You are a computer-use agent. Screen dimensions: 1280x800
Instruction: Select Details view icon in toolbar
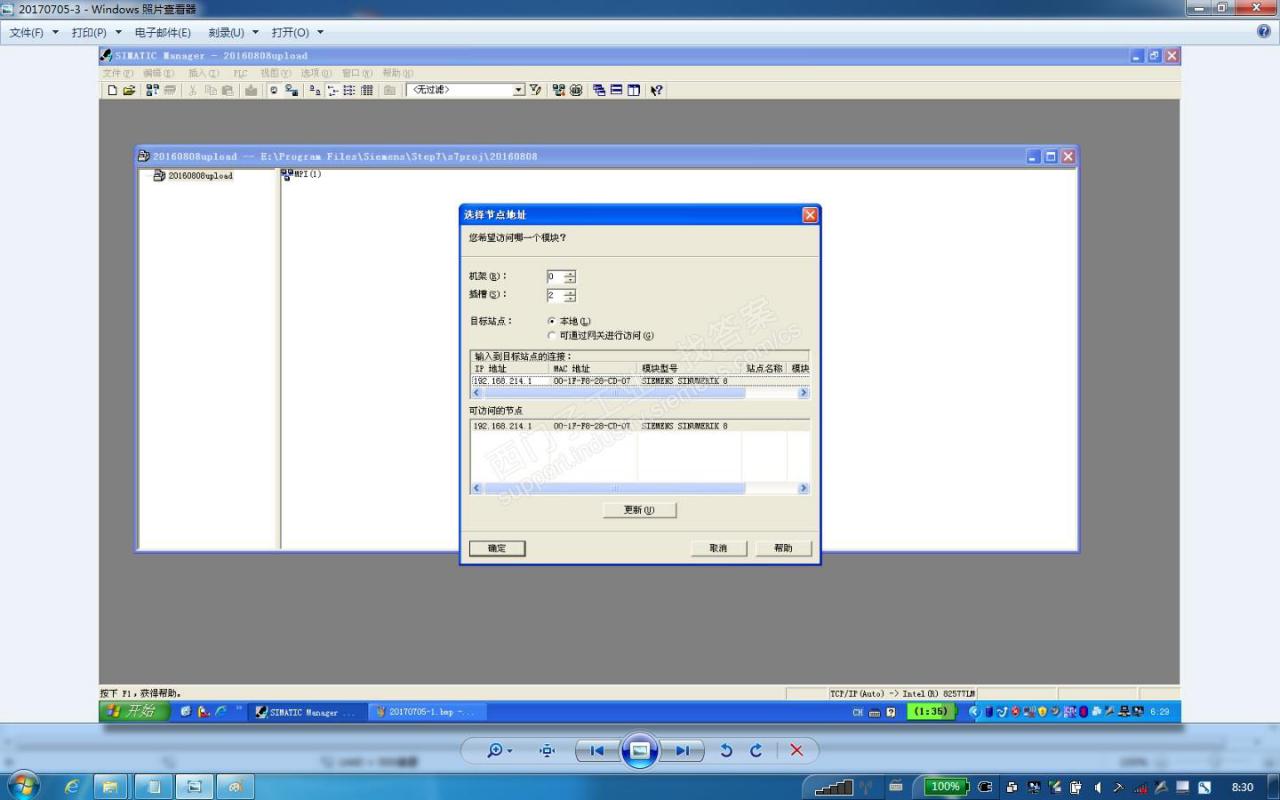(366, 90)
